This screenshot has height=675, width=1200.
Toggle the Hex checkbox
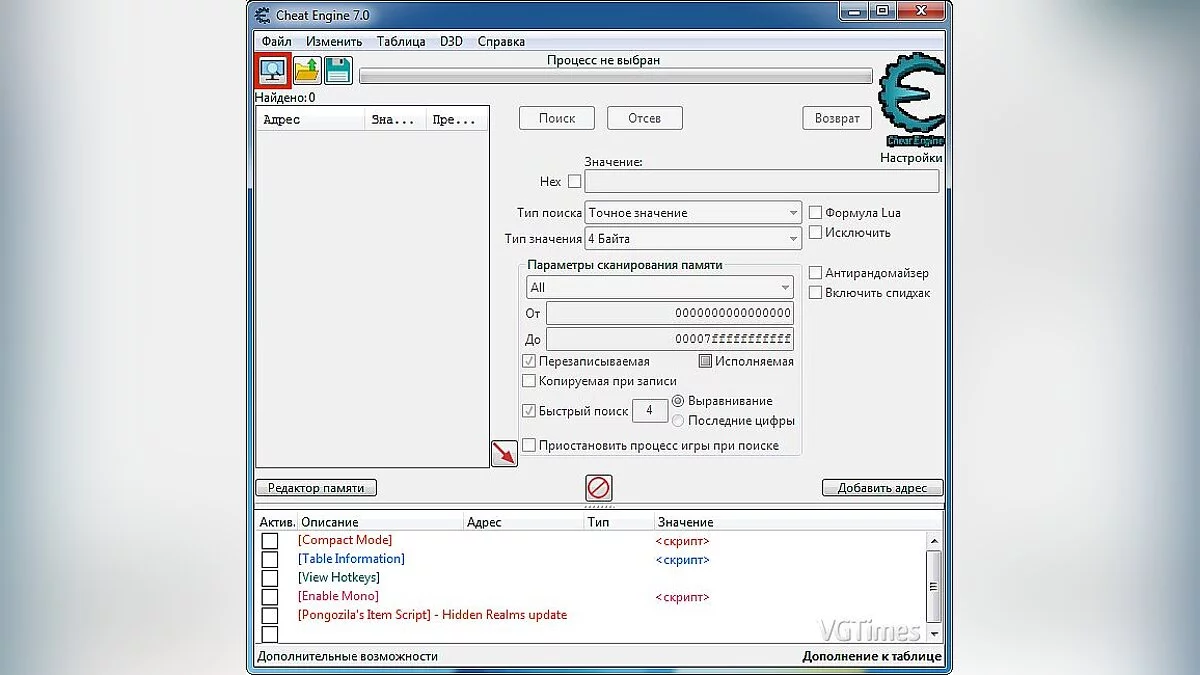click(x=574, y=181)
